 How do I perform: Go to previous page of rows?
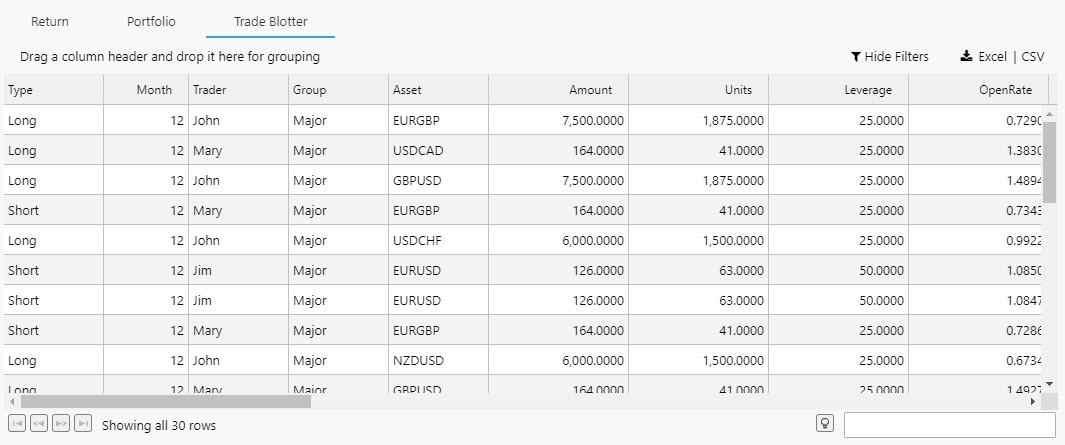click(x=39, y=424)
